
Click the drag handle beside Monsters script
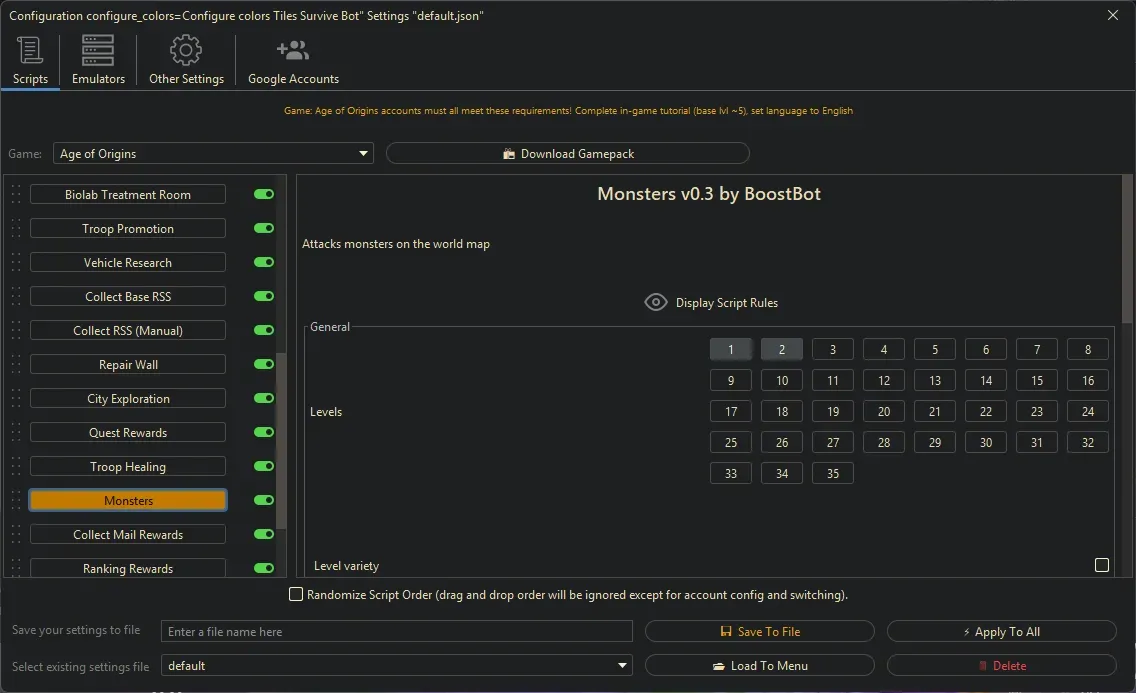[16, 501]
